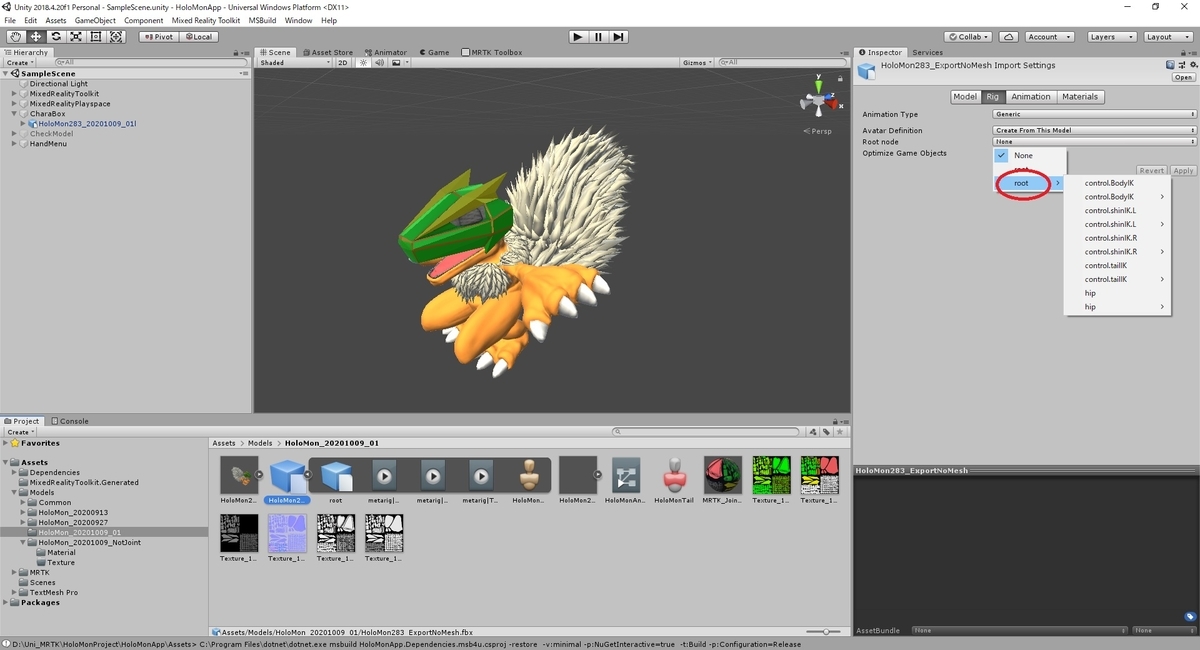Screen dimensions: 1200x650
Task: Open the GameObject menu
Action: click(95, 20)
